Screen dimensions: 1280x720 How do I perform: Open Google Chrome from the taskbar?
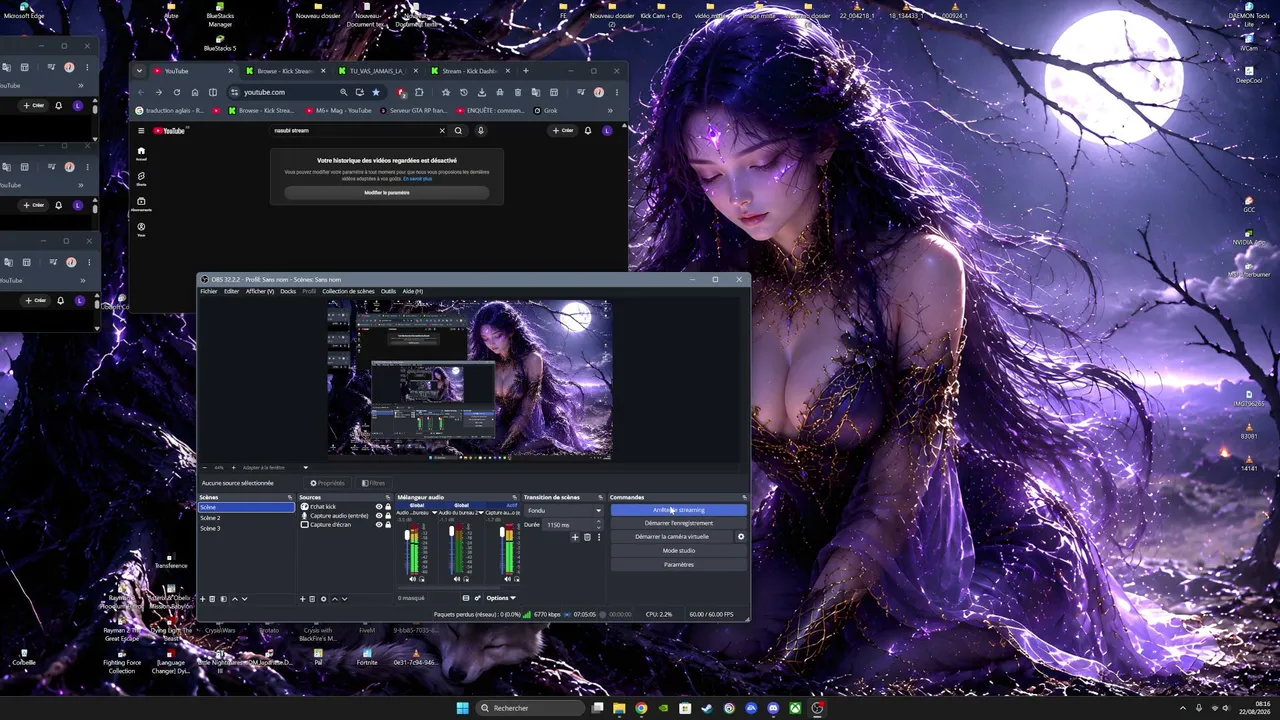tap(641, 708)
